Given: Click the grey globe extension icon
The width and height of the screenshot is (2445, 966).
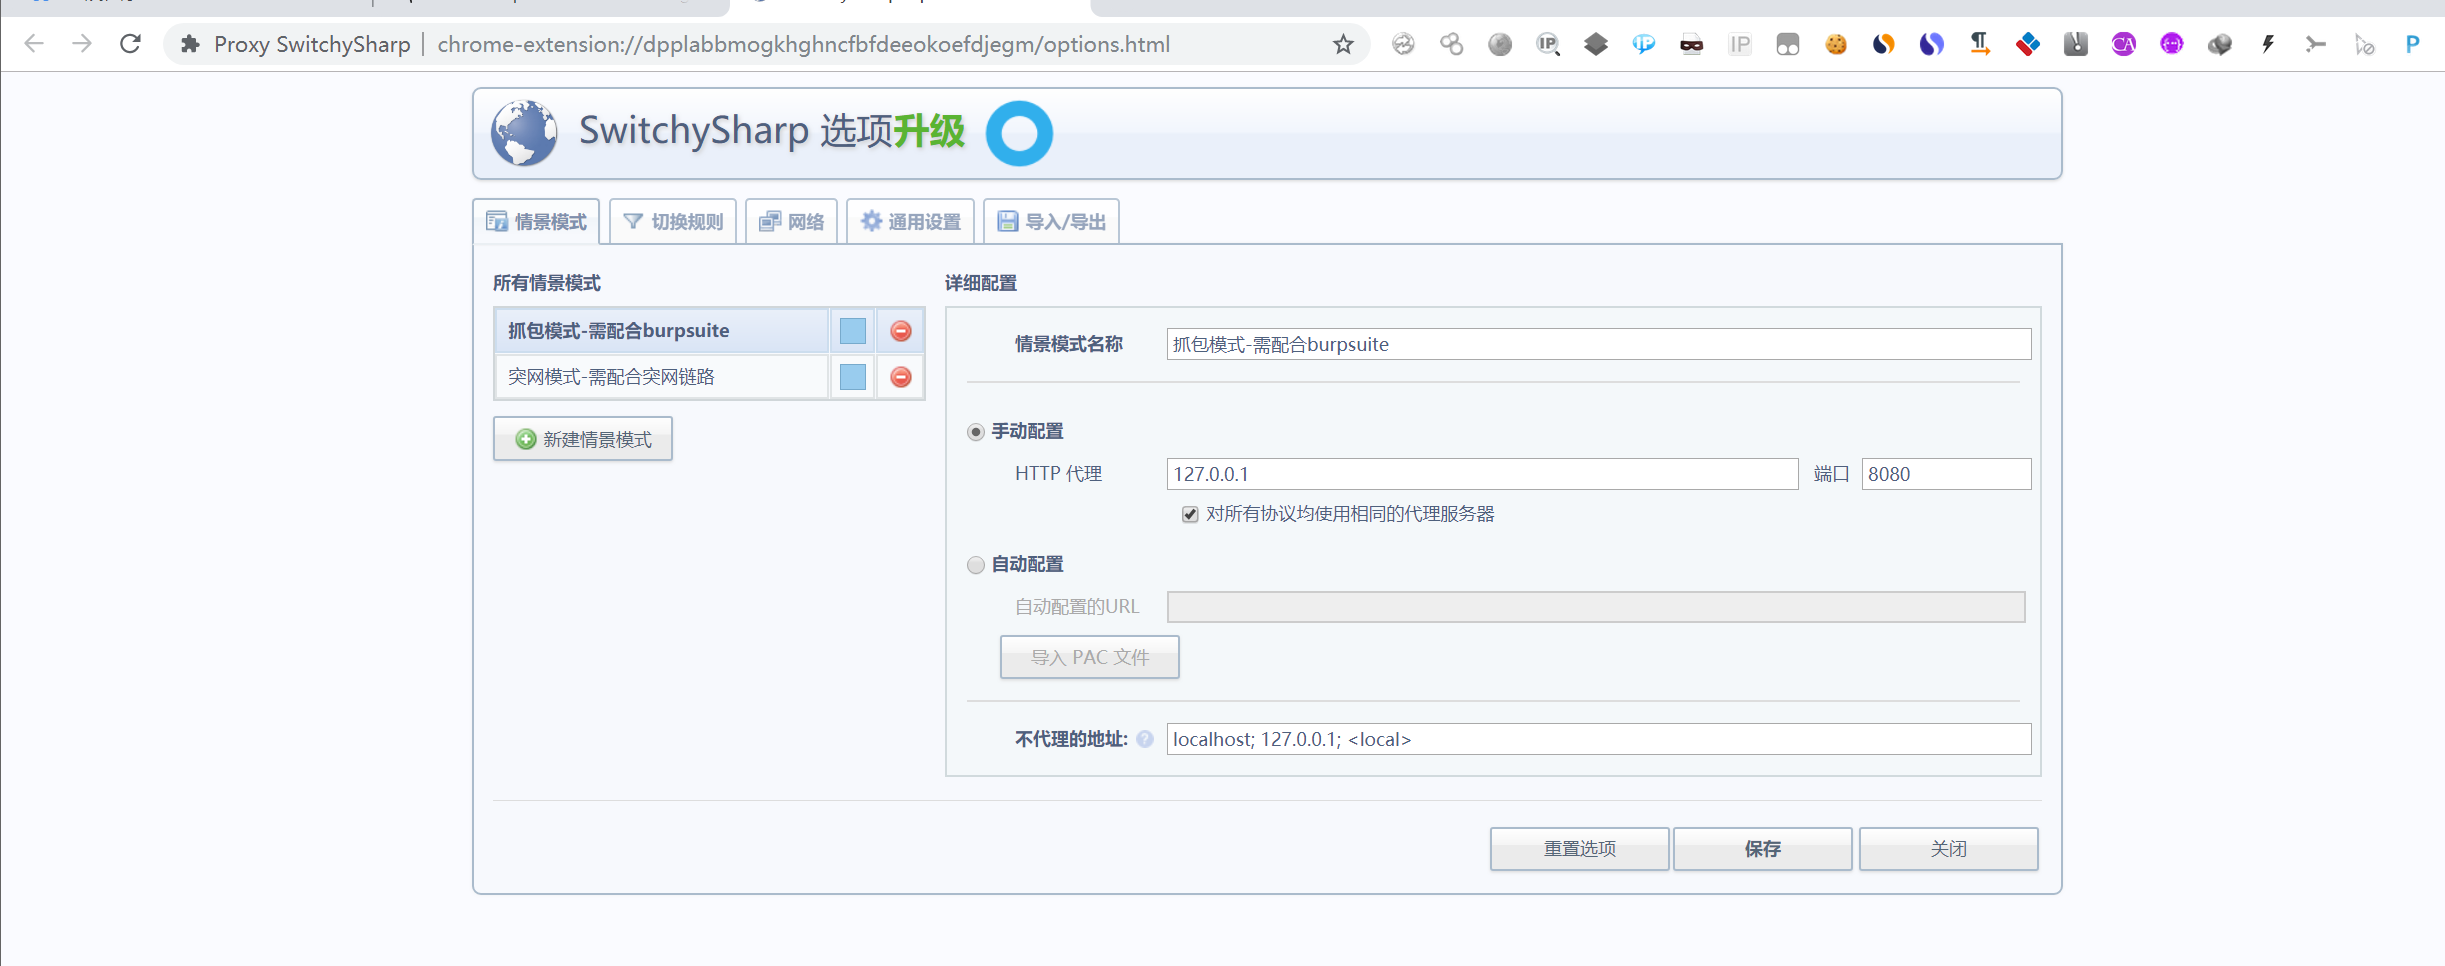Looking at the screenshot, I should tap(1500, 44).
